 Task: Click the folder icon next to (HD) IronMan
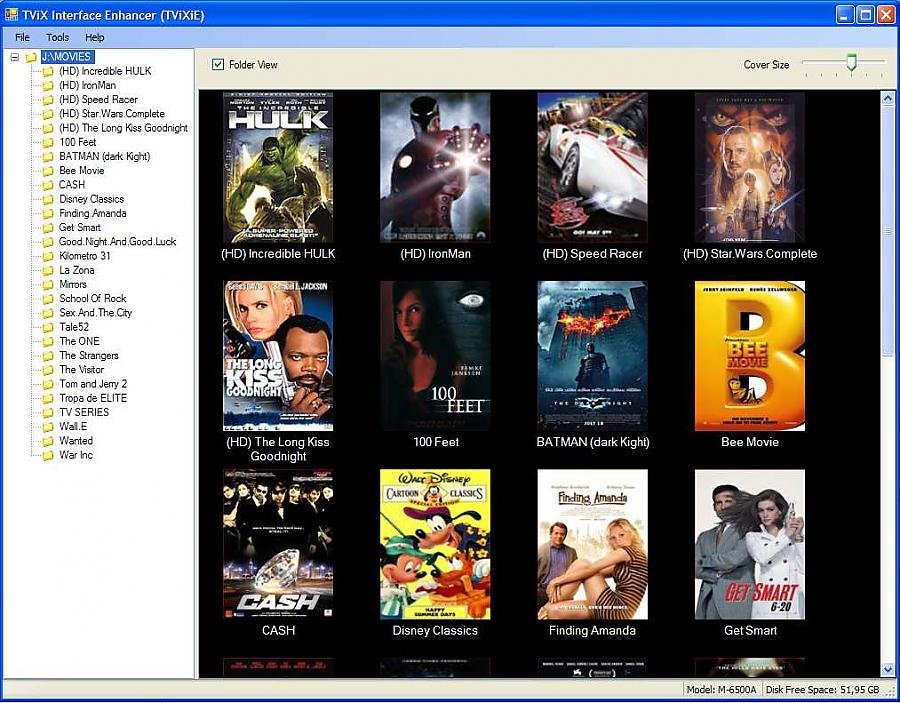[48, 86]
